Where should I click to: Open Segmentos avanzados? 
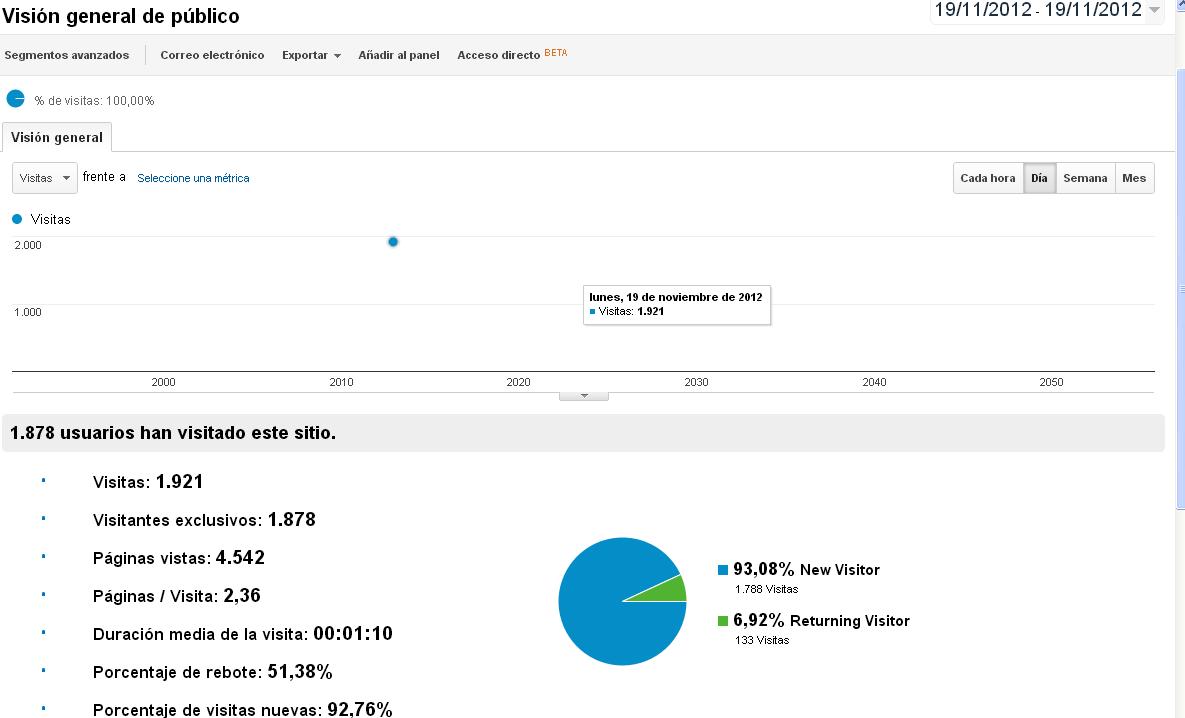point(67,55)
